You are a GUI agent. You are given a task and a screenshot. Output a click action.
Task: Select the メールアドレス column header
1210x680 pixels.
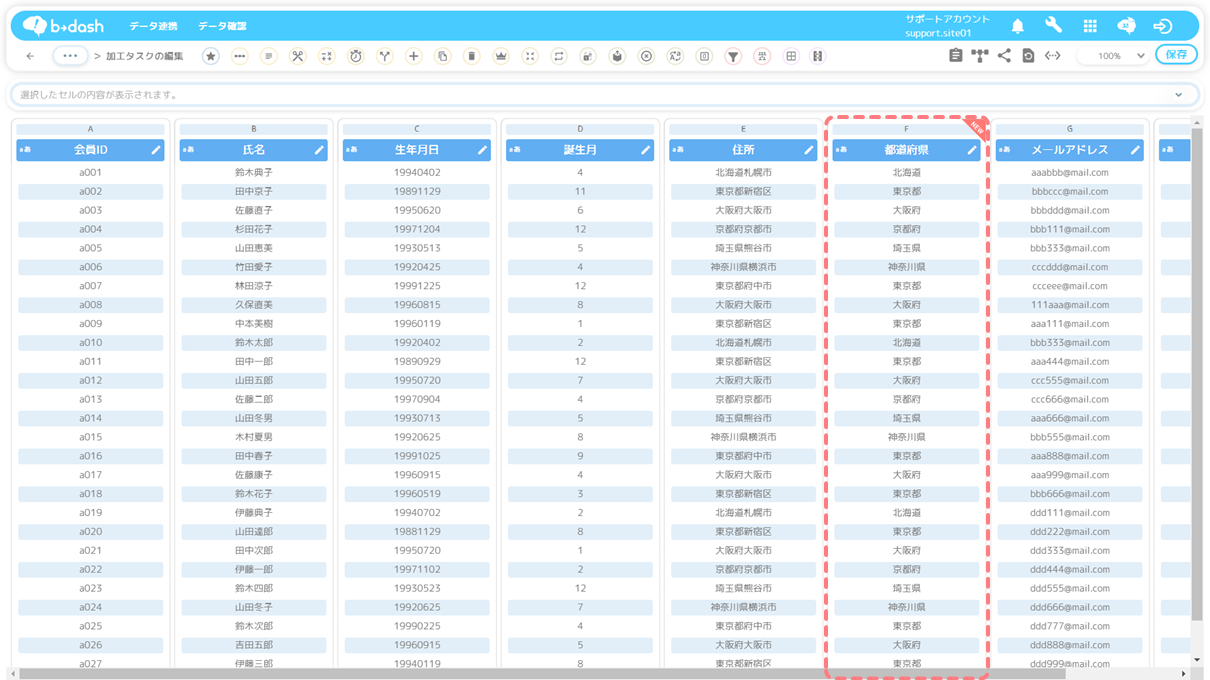point(1070,150)
